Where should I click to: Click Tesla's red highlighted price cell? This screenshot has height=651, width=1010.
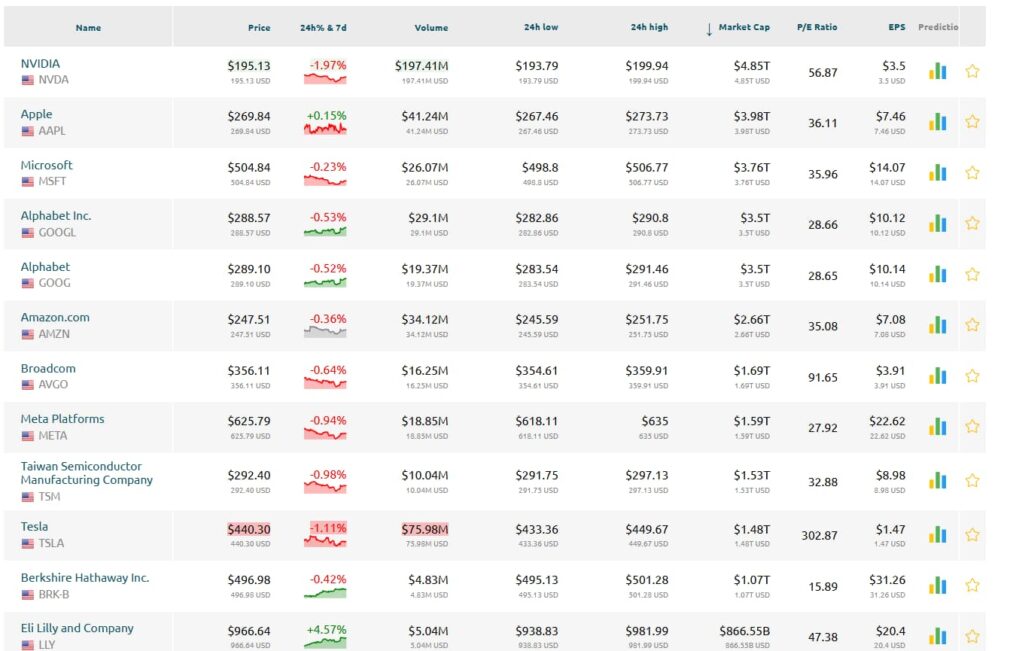point(249,530)
